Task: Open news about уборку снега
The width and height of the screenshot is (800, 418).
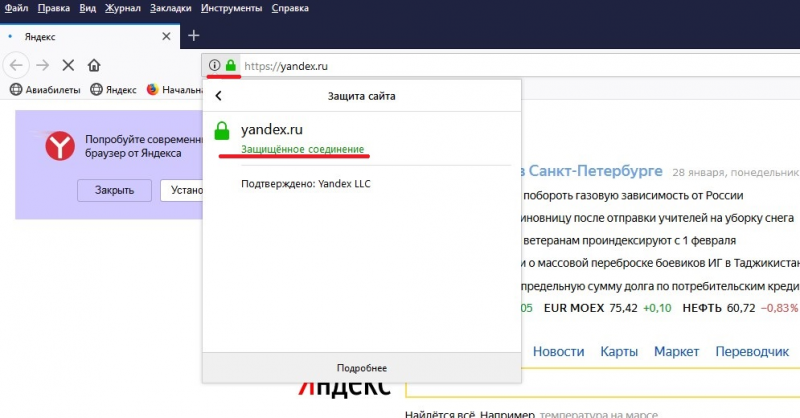Action: coord(657,218)
